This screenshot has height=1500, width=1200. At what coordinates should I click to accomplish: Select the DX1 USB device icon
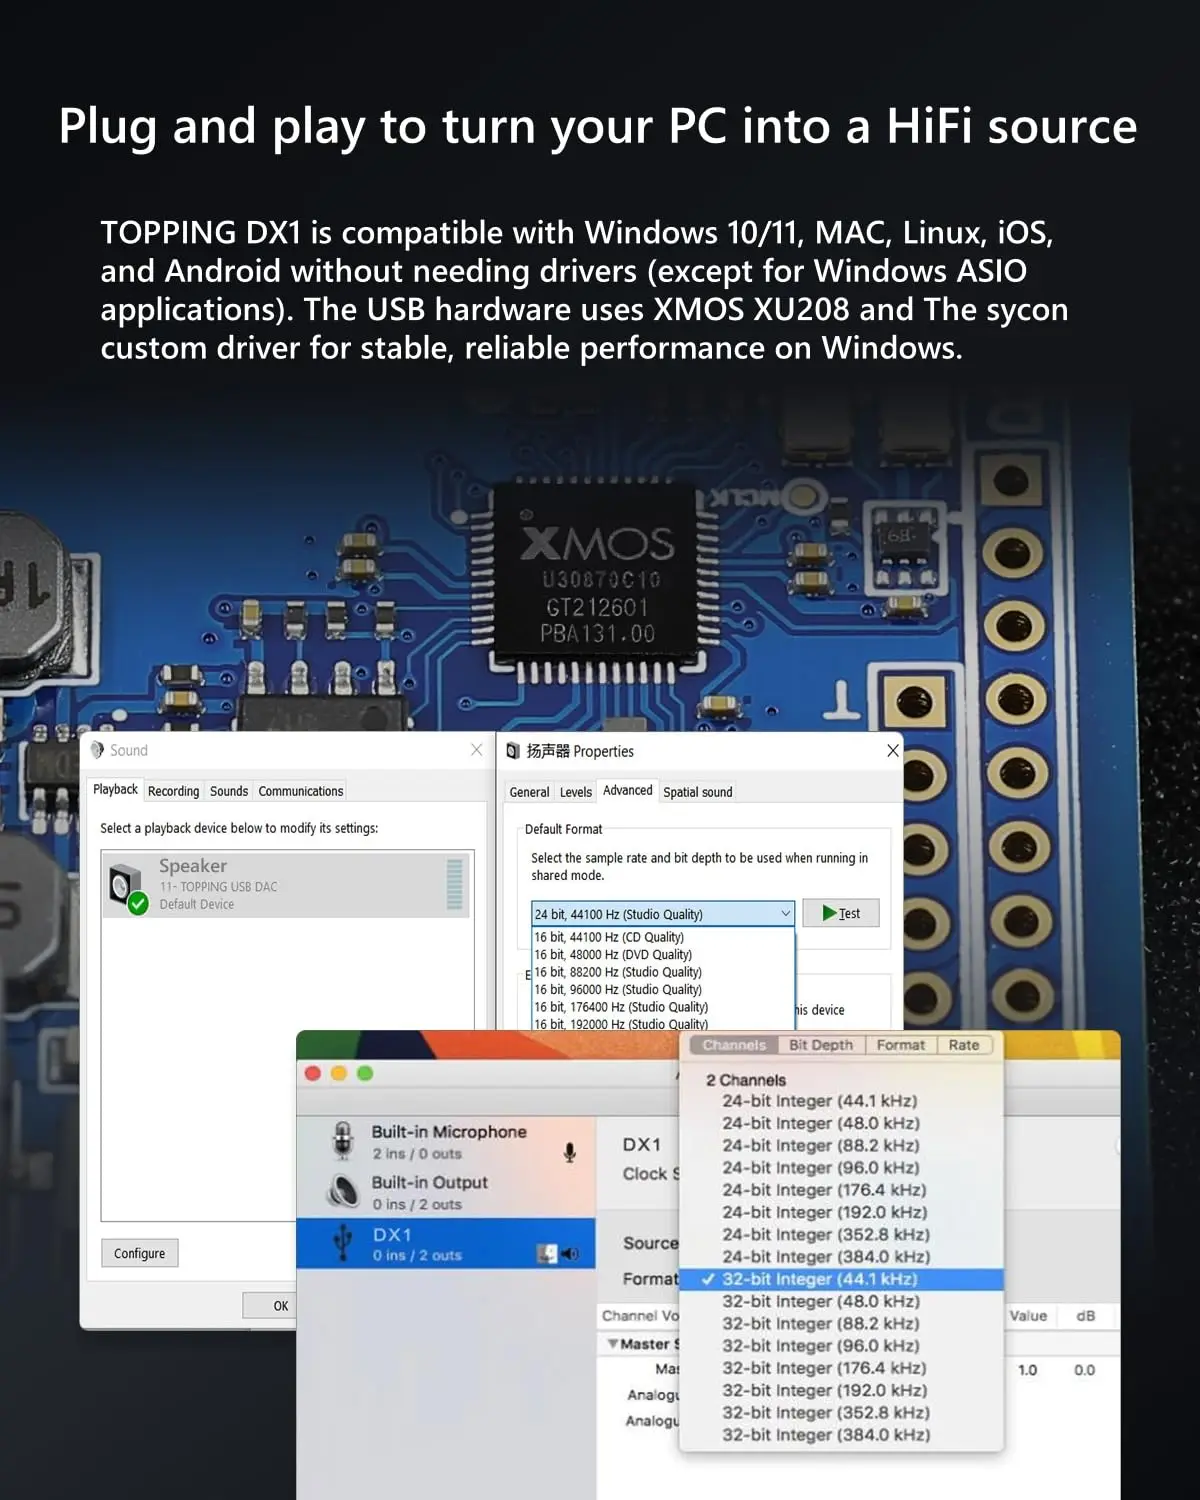(342, 1241)
